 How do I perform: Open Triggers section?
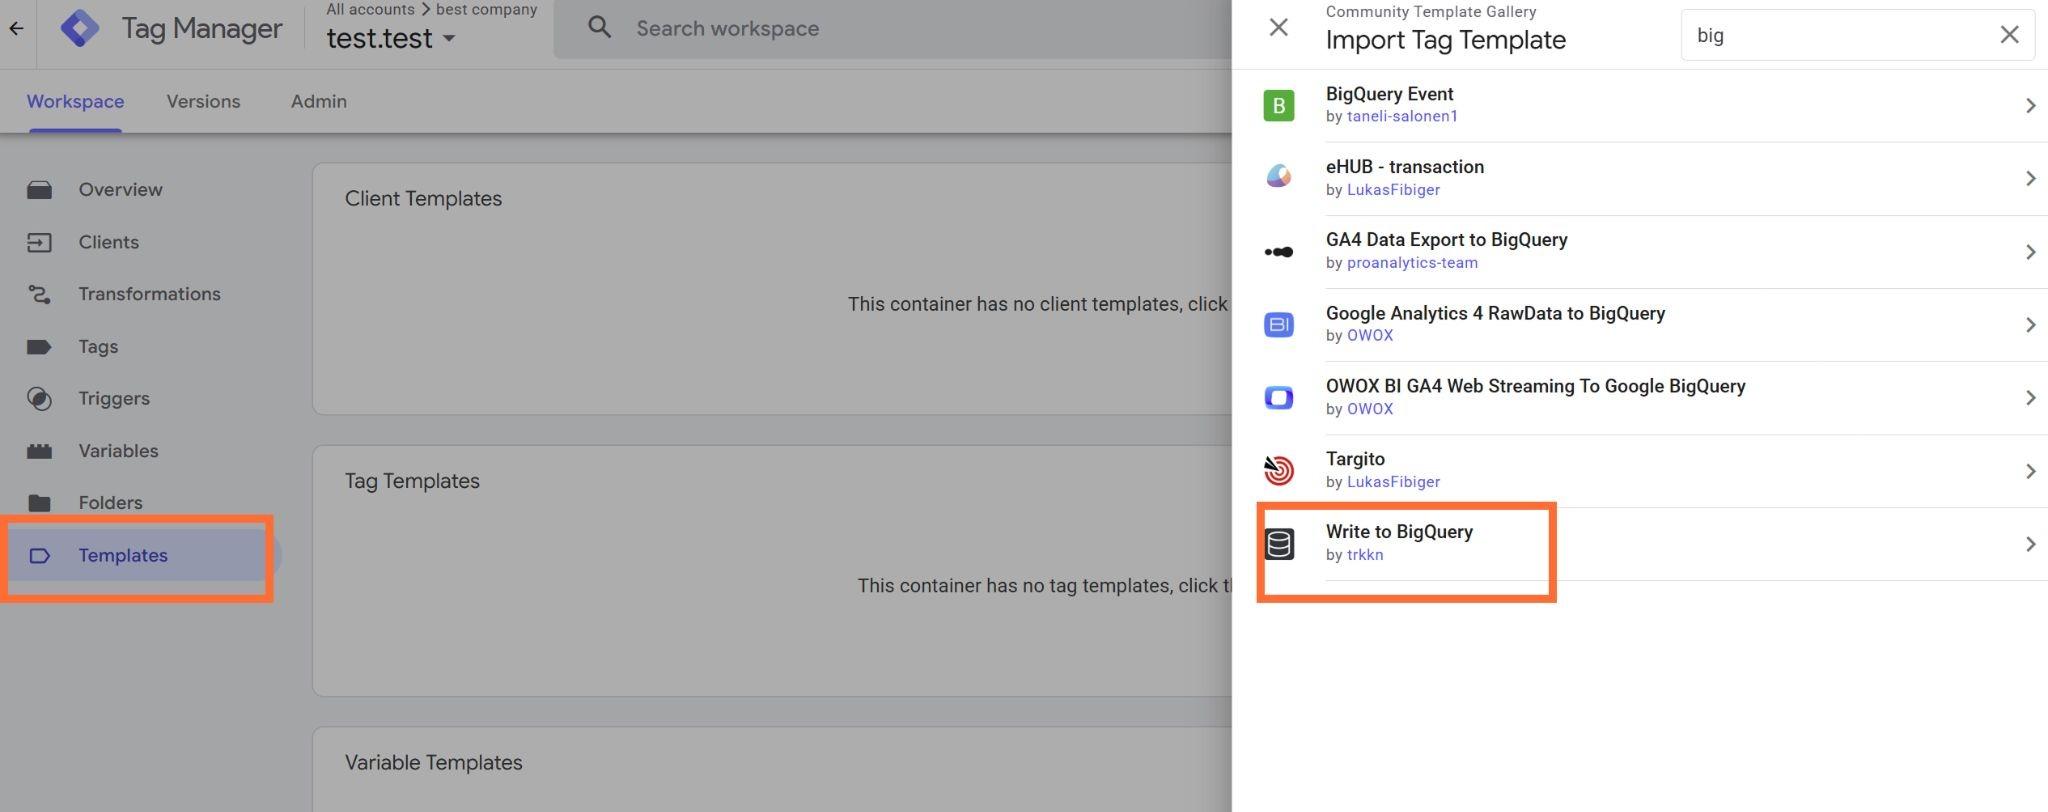click(114, 399)
